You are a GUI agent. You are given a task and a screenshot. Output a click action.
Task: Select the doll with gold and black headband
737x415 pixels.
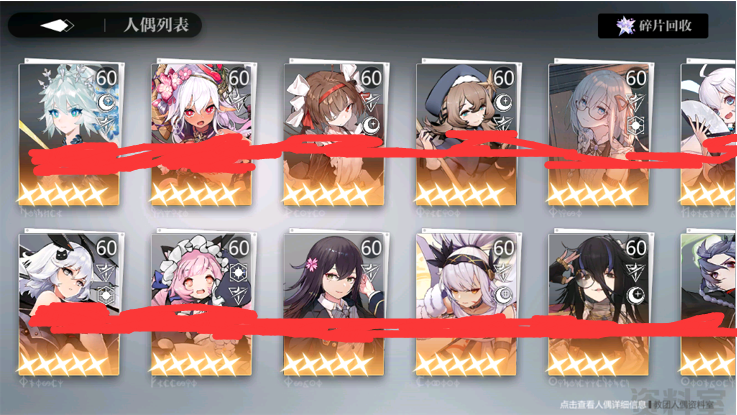click(467, 305)
